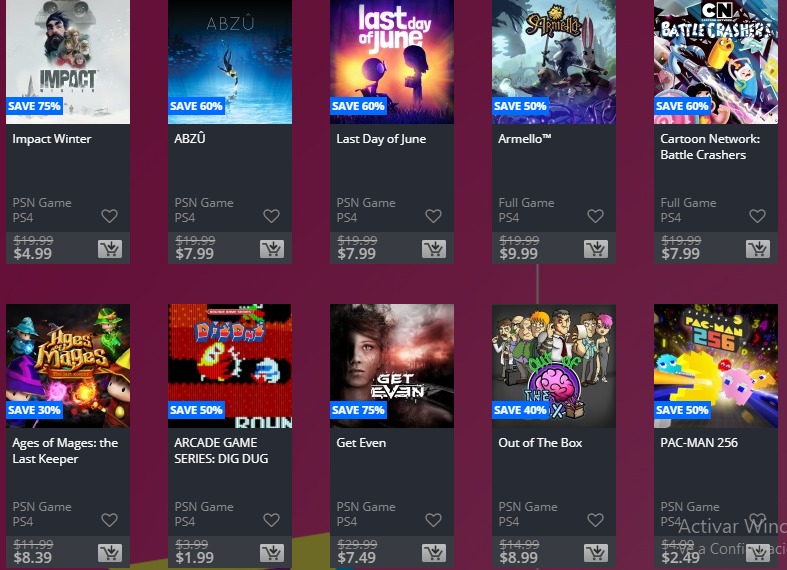Toggle wishlist heart for Out of The Box
The height and width of the screenshot is (570, 787).
(595, 520)
